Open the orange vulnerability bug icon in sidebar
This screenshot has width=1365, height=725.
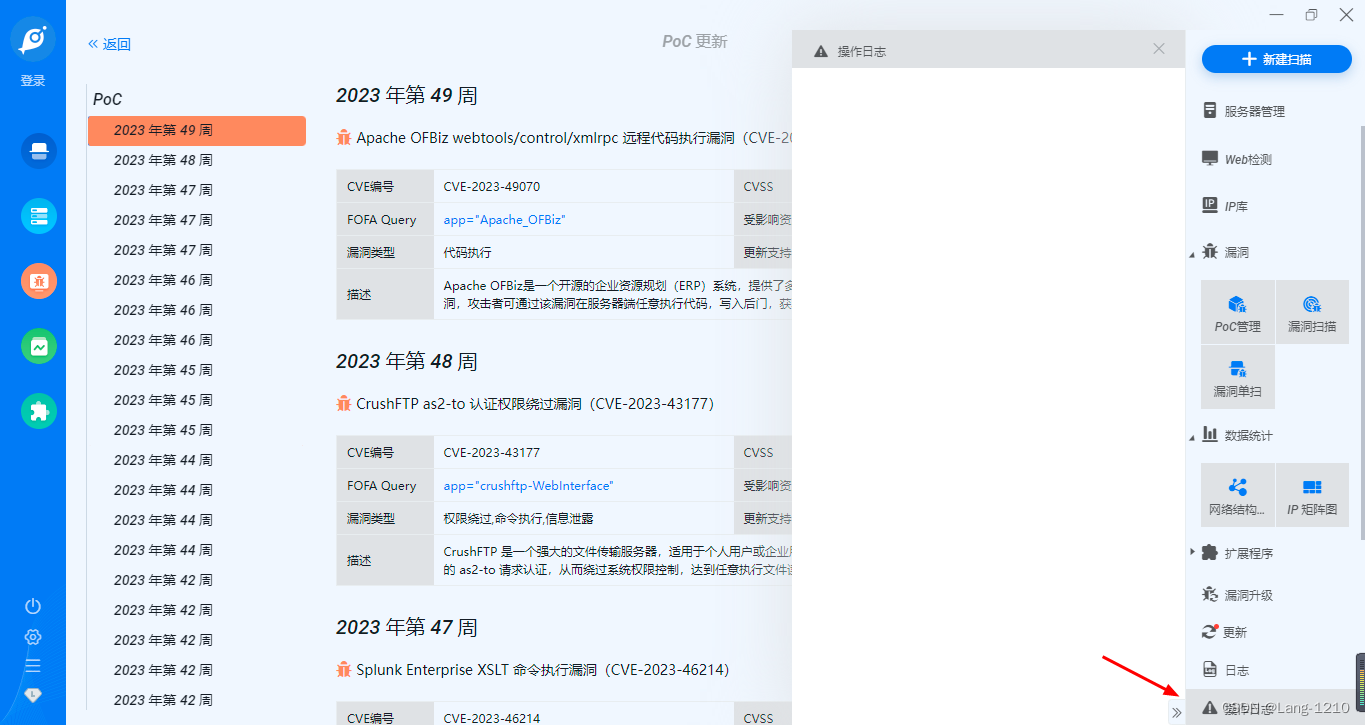click(39, 281)
